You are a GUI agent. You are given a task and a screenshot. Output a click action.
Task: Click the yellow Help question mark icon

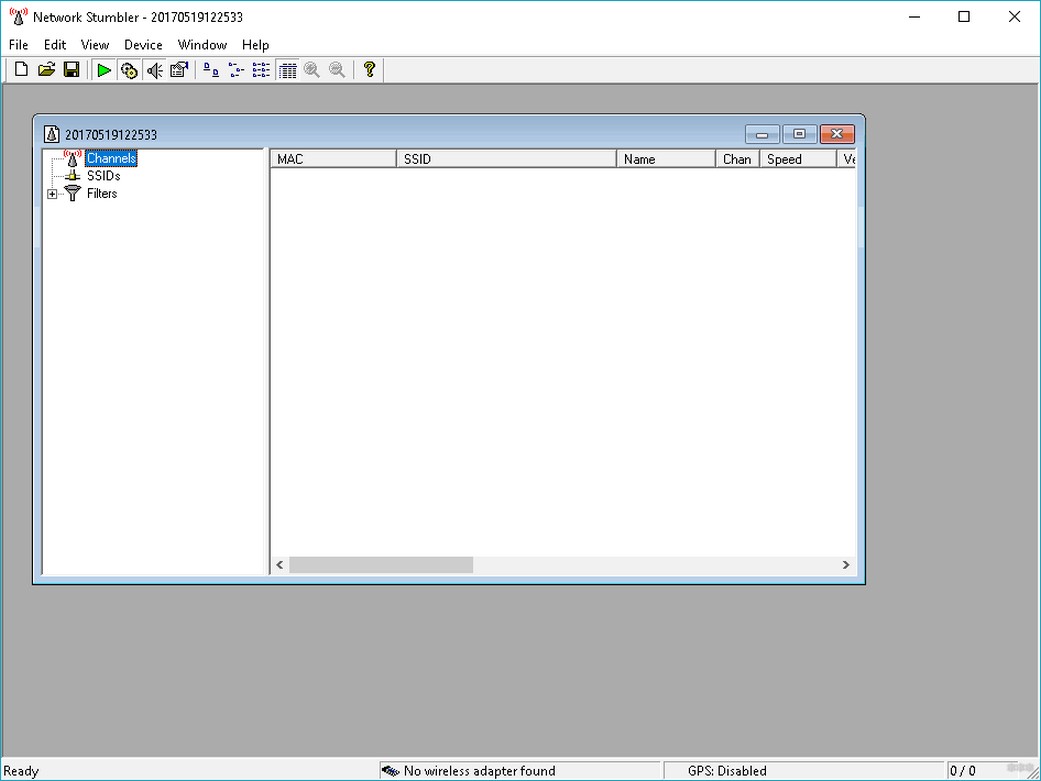tap(370, 70)
